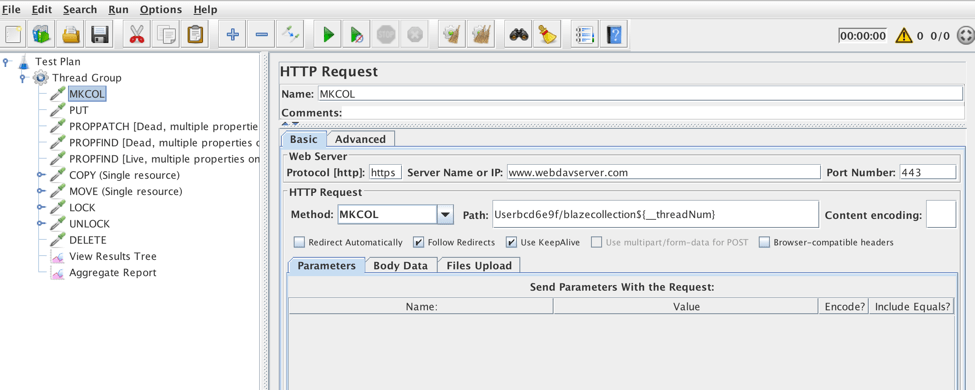Screen dimensions: 975x390
Task: Search the tree binoculars icon
Action: pyautogui.click(x=519, y=34)
